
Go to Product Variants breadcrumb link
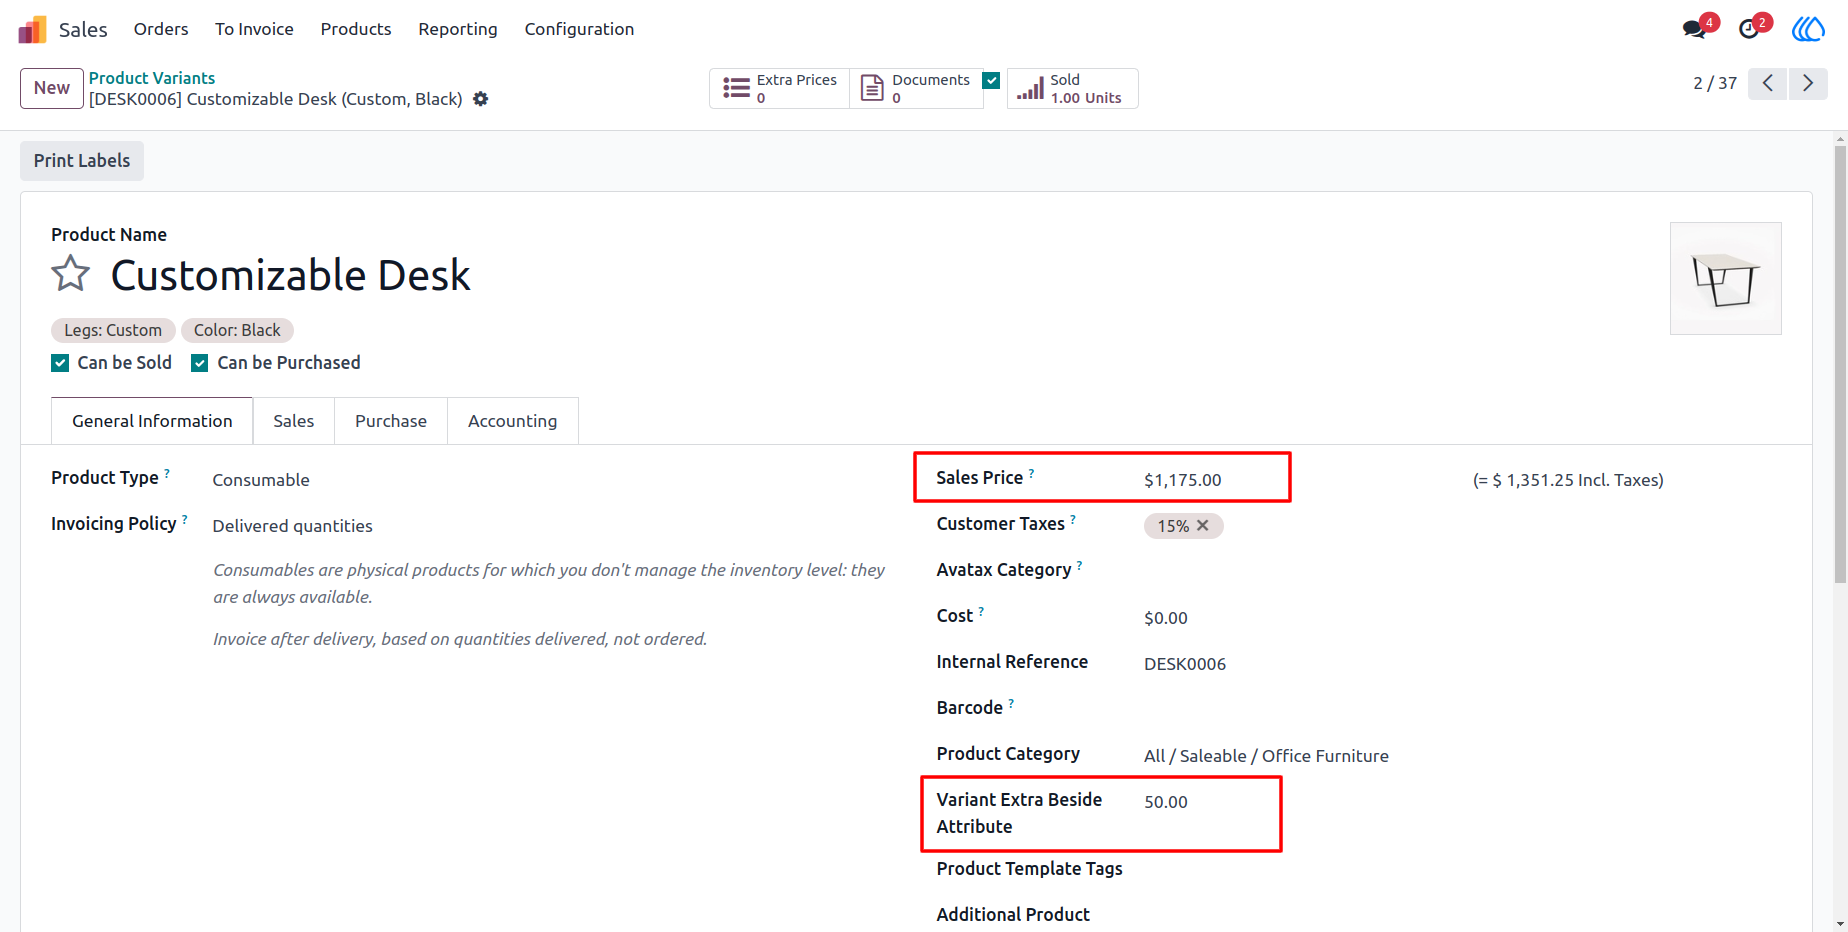click(x=152, y=78)
